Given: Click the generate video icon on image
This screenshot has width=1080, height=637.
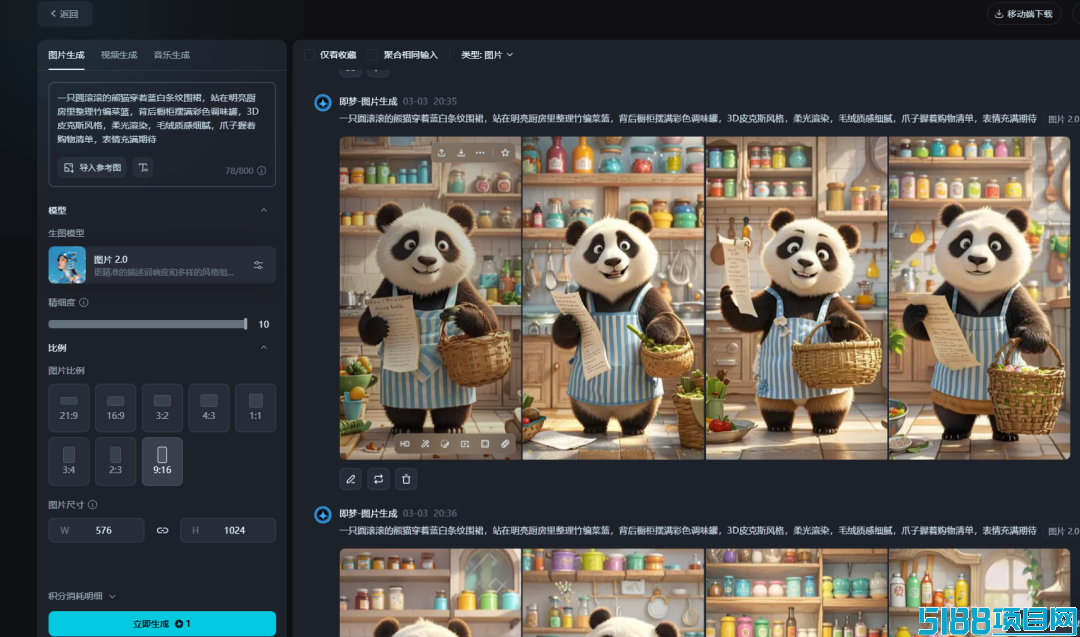Looking at the screenshot, I should tap(465, 444).
